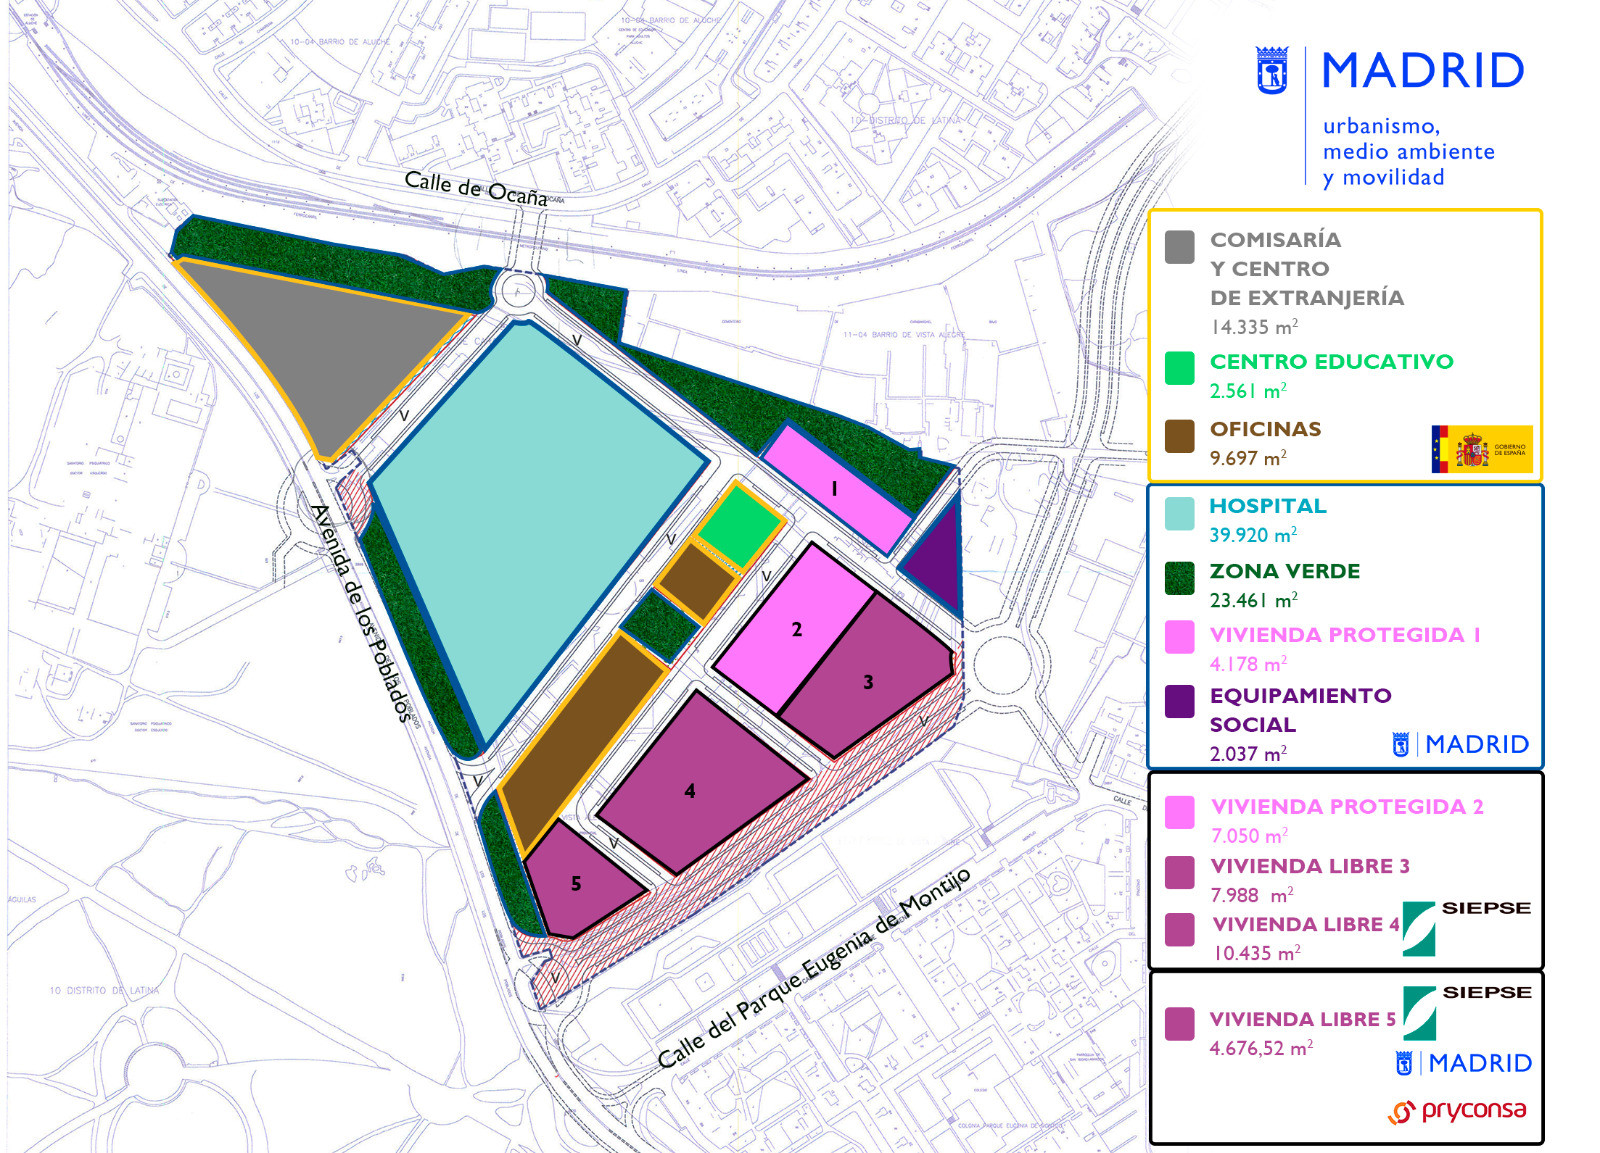1600x1153 pixels.
Task: Click the Calle del Parque Eugenia de Montijo label
Action: pyautogui.click(x=813, y=968)
